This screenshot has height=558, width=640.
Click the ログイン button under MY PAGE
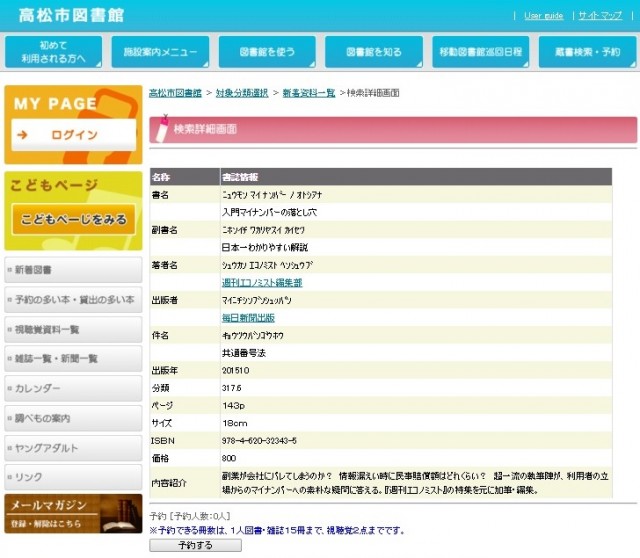click(x=73, y=135)
